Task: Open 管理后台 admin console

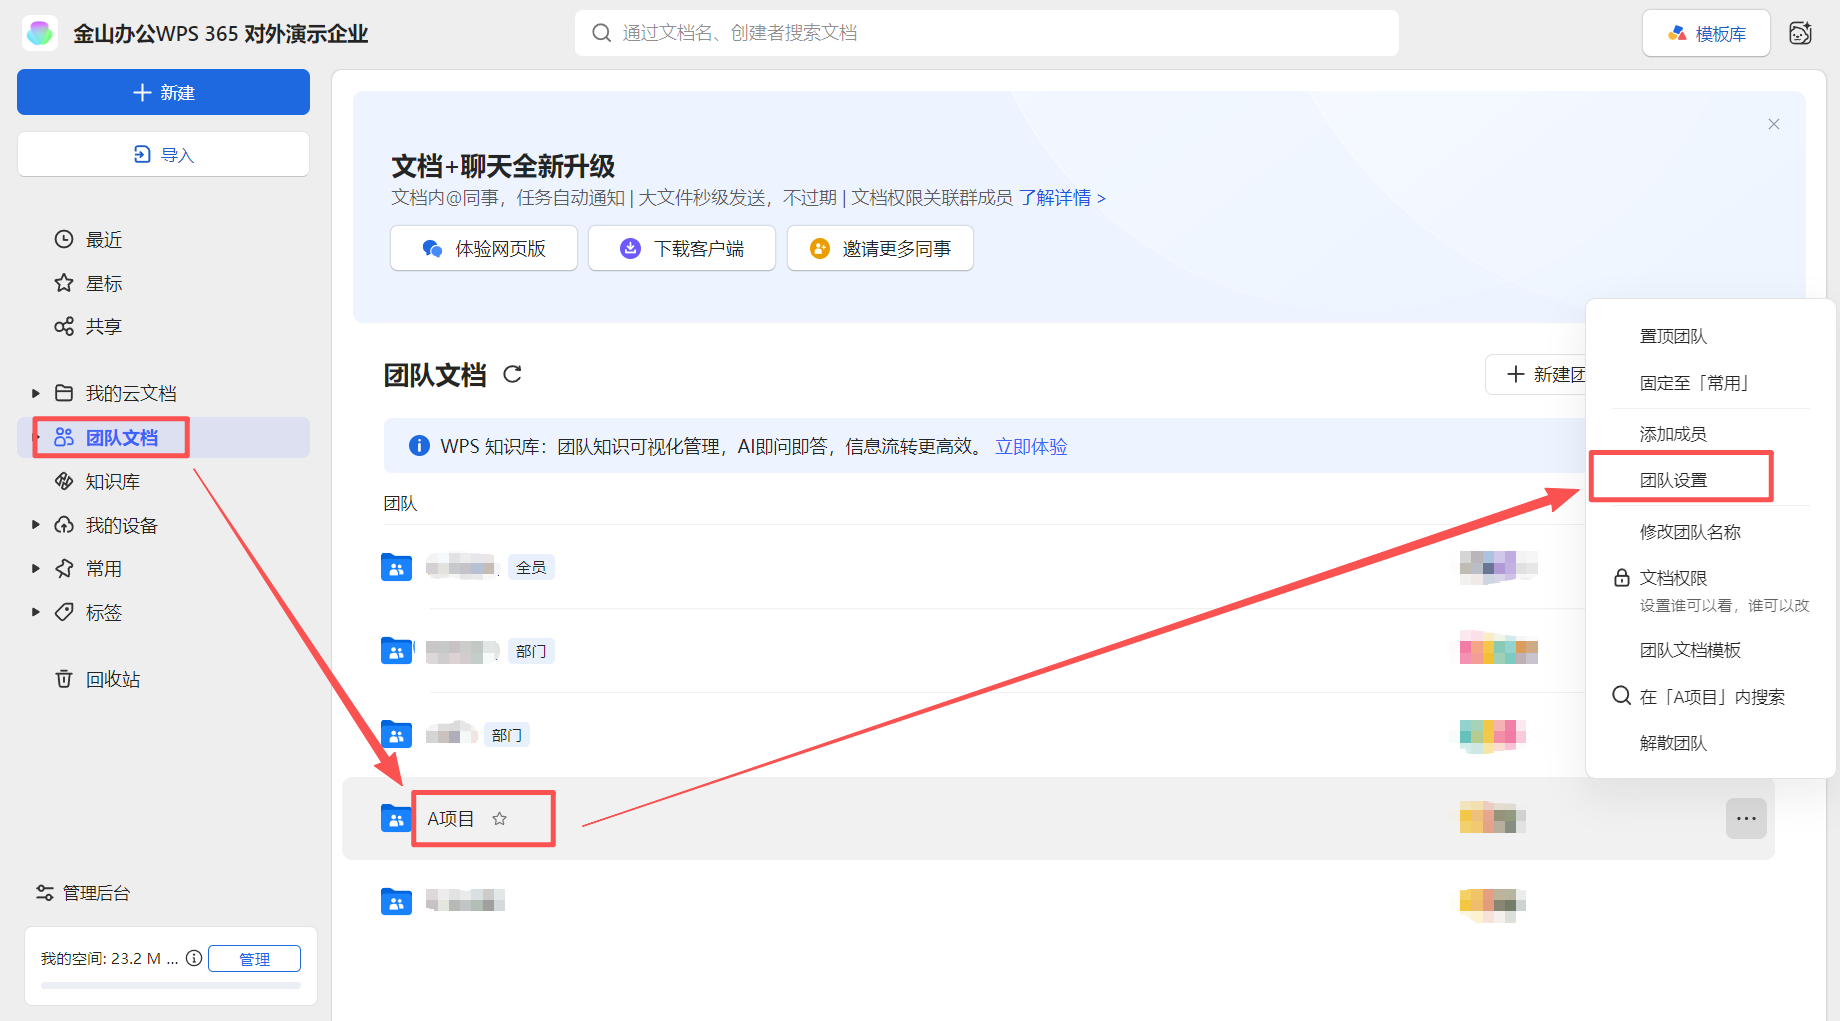Action: [83, 893]
